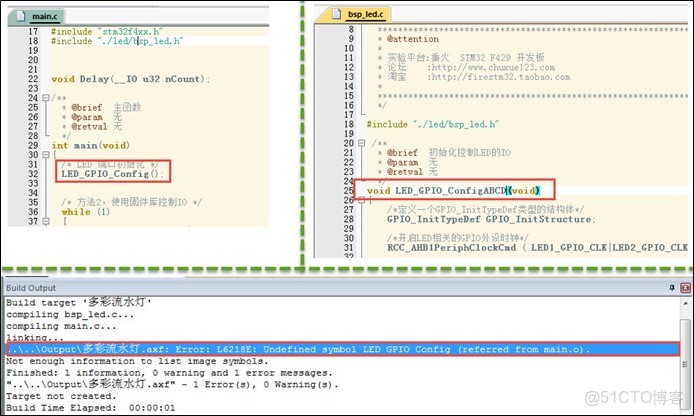Collapse the comment block at bsp_led.c line 20
Screen dimensions: 694x416
[362, 143]
